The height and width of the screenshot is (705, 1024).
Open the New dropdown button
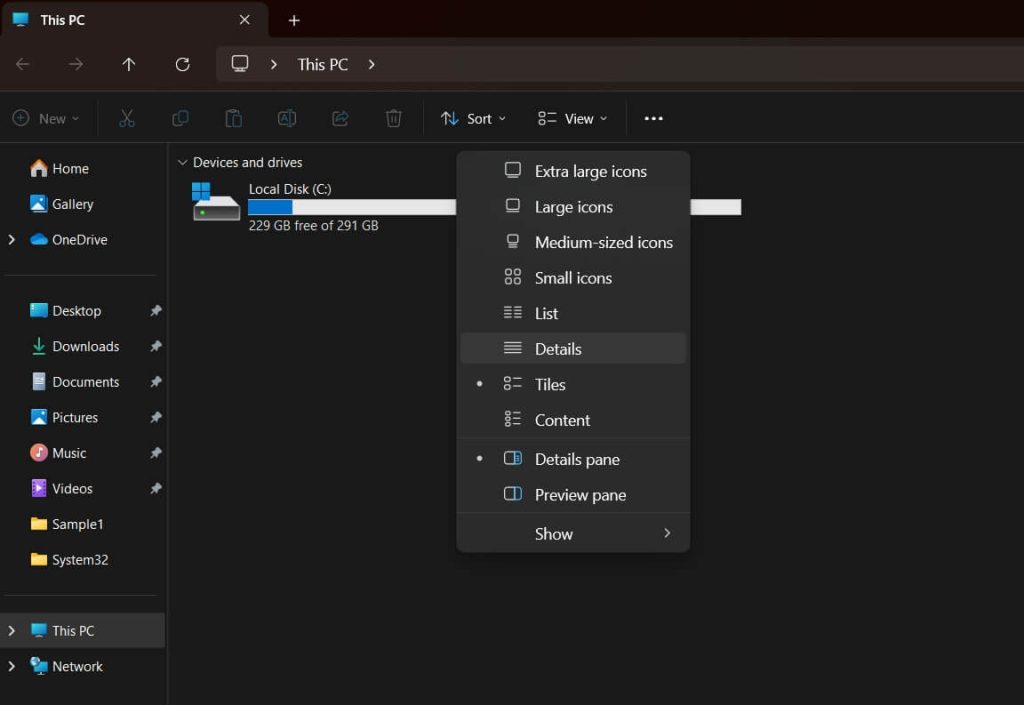click(46, 118)
